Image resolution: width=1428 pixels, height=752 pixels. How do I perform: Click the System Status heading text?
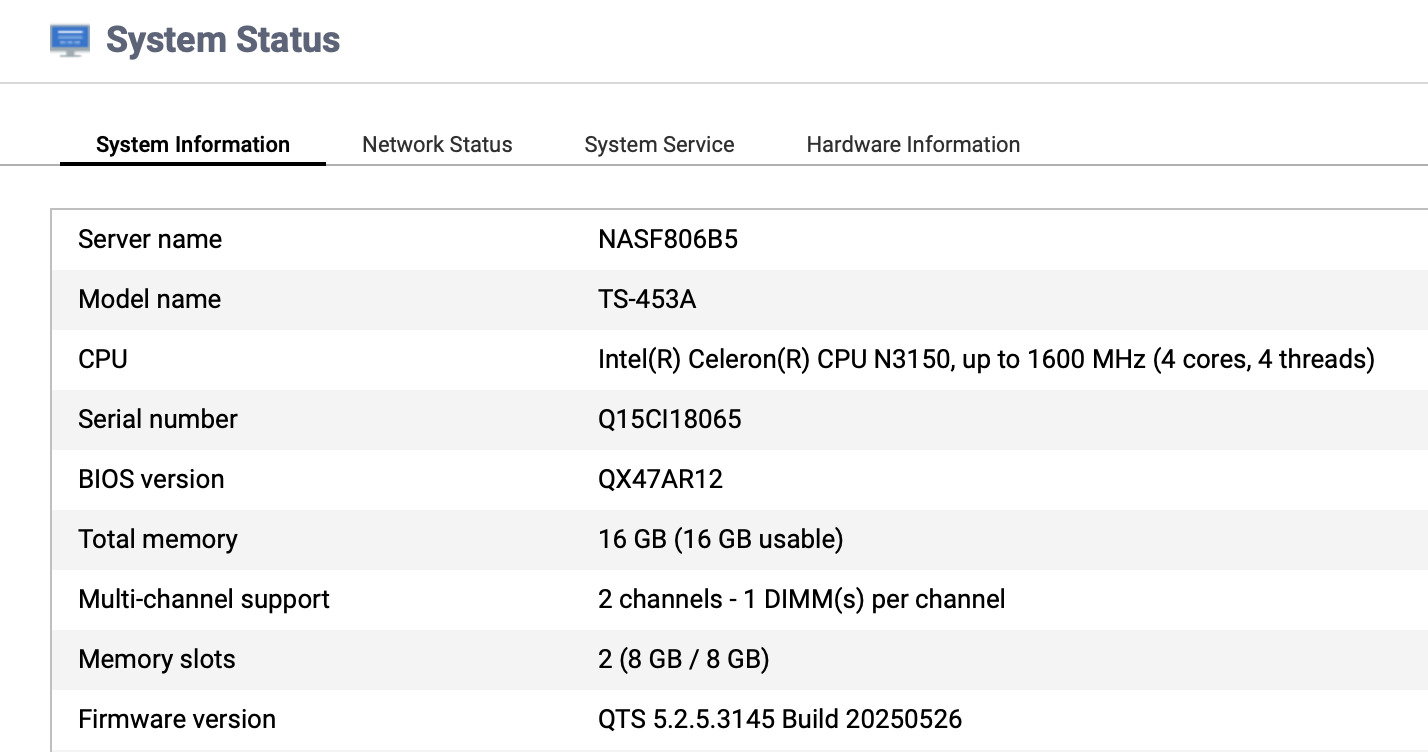coord(223,40)
